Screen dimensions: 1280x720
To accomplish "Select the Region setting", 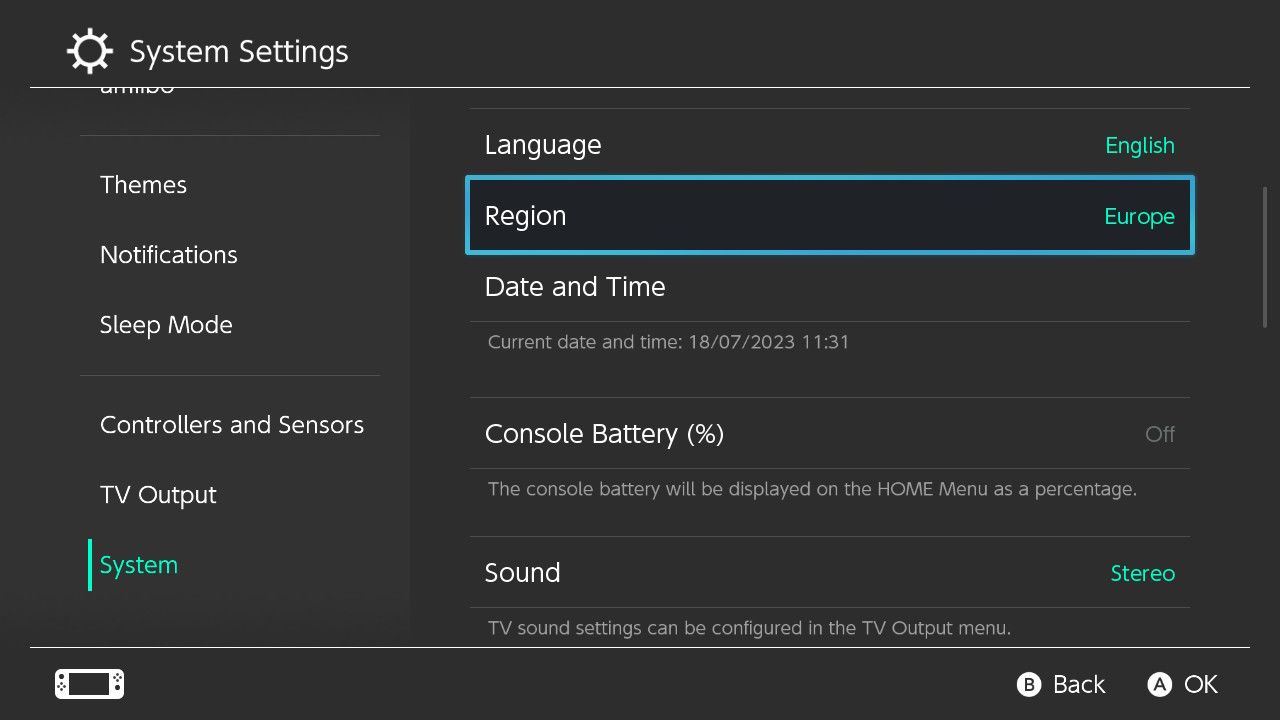I will pos(829,215).
